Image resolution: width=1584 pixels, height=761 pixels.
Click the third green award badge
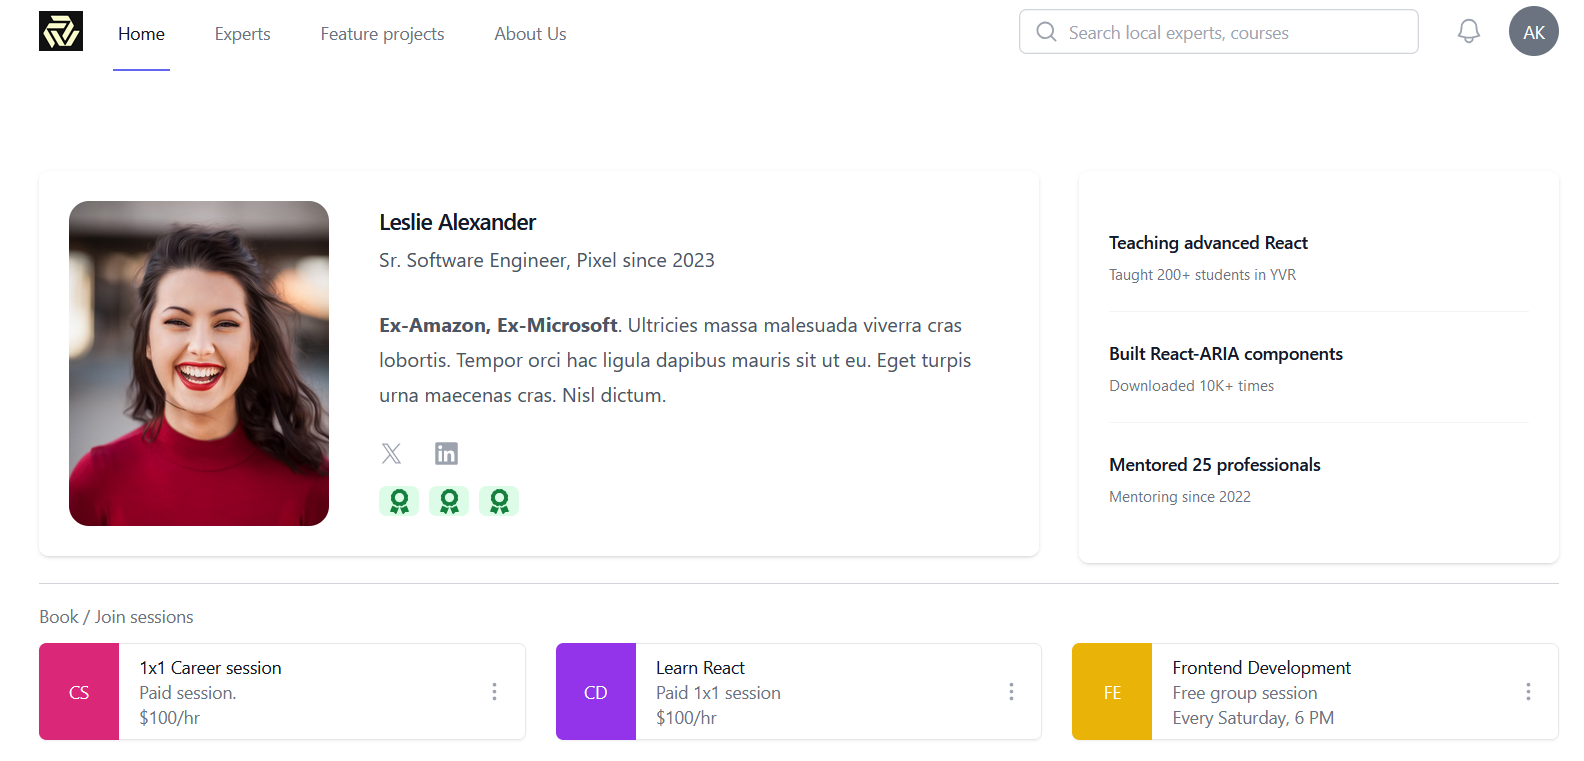point(499,501)
